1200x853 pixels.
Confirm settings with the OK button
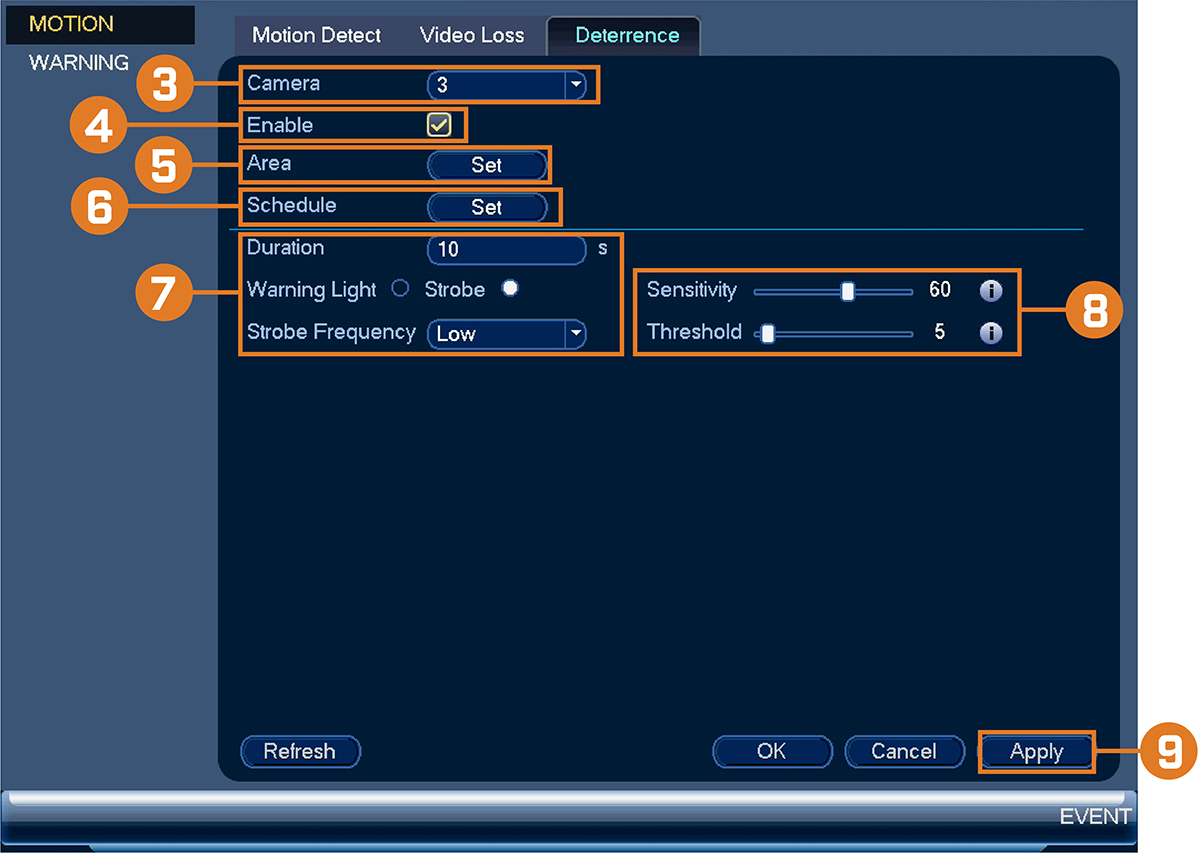[772, 751]
